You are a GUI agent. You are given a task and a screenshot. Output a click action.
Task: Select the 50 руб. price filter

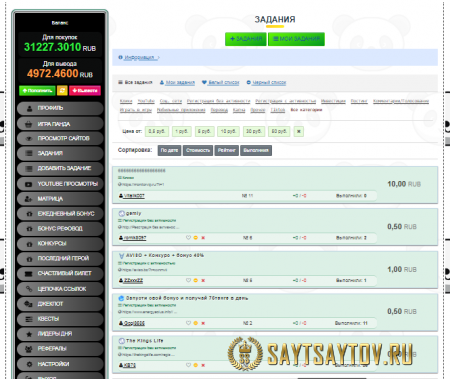pyautogui.click(x=279, y=131)
